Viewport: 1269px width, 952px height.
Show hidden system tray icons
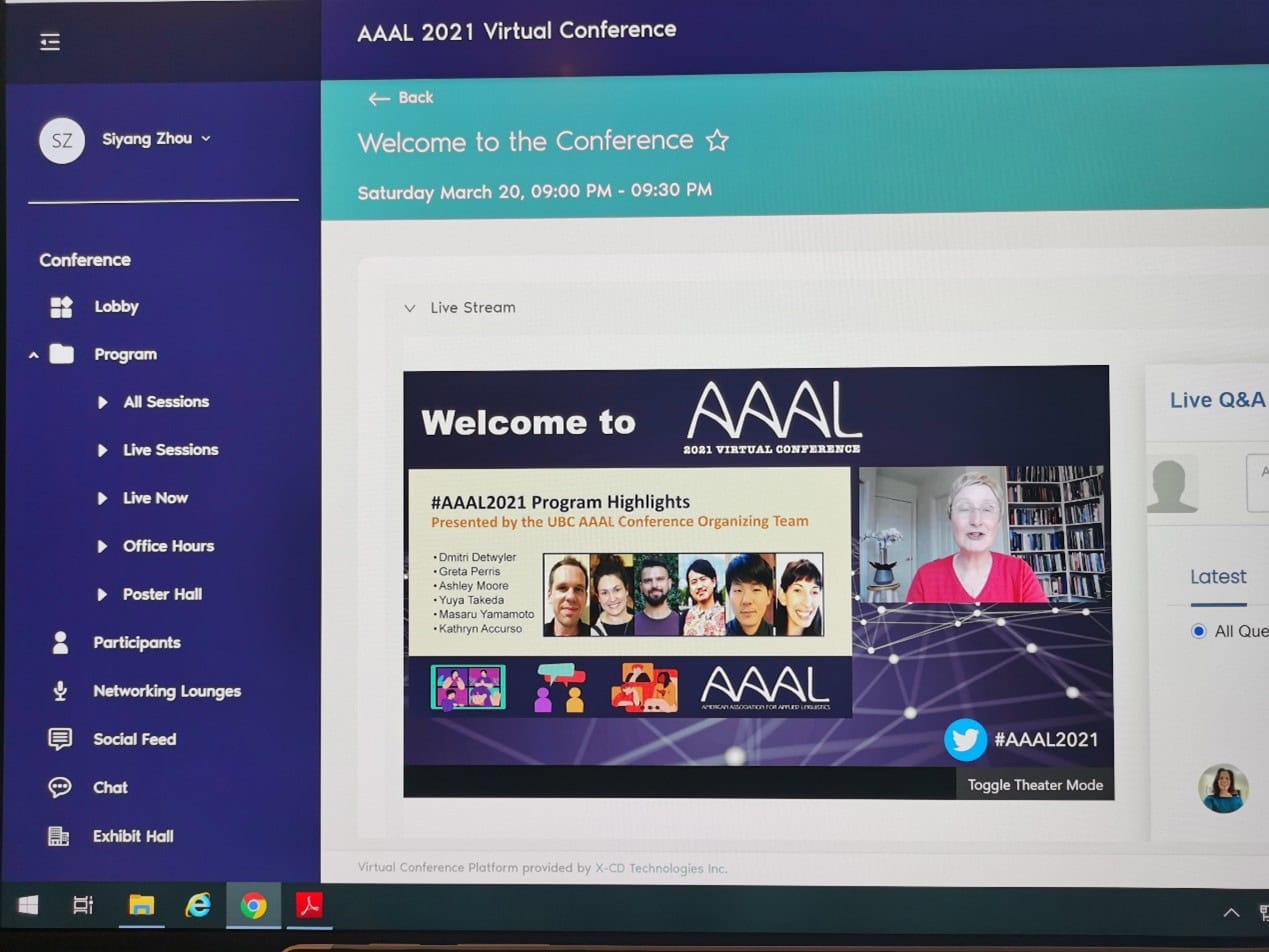pyautogui.click(x=1232, y=912)
